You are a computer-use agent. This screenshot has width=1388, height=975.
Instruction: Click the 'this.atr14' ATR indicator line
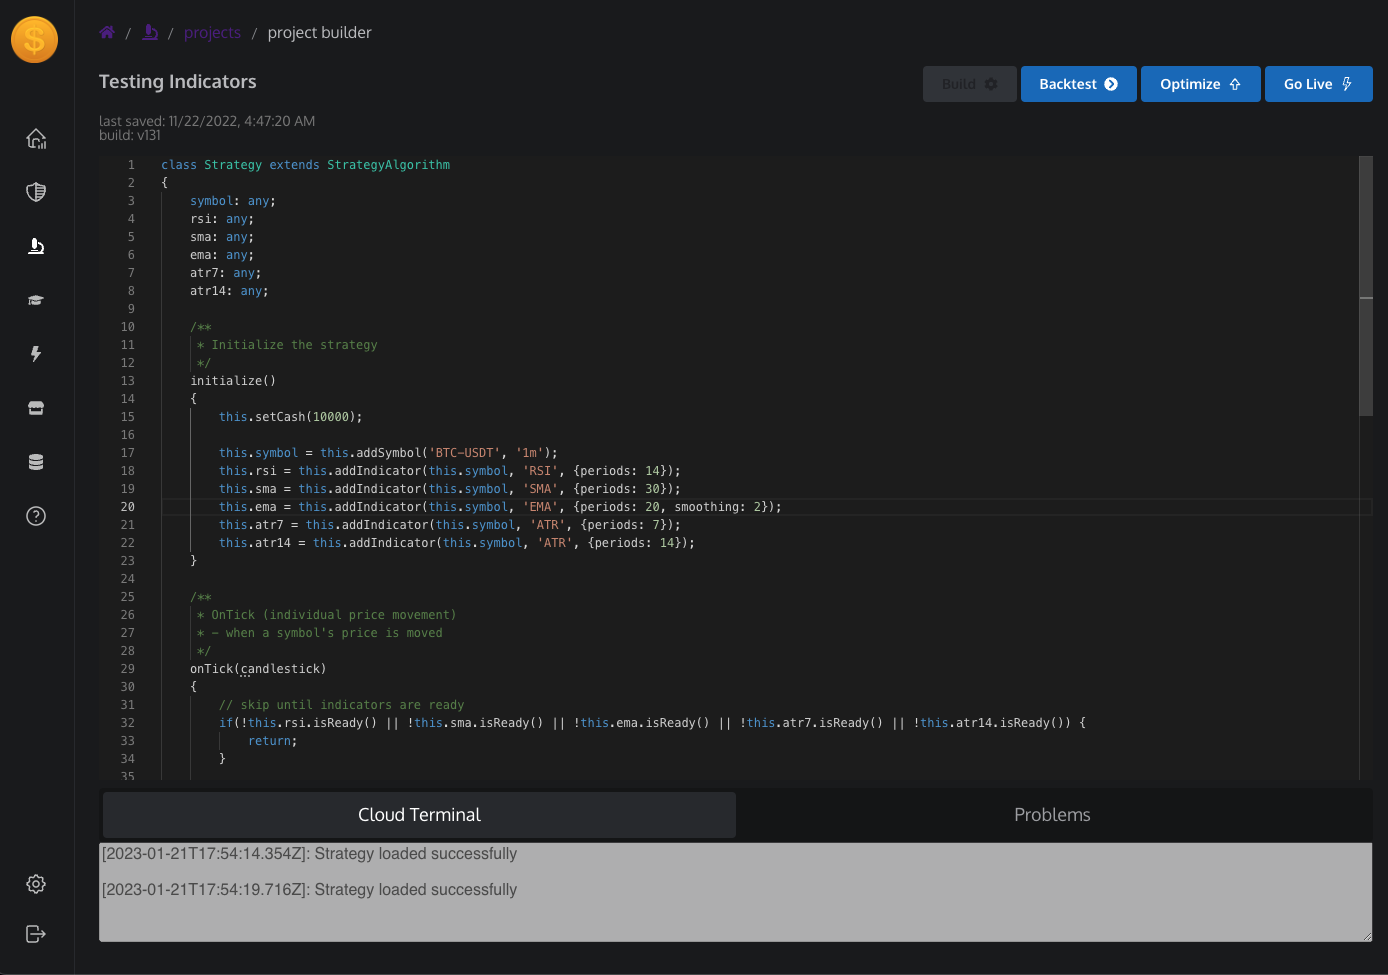tap(457, 543)
